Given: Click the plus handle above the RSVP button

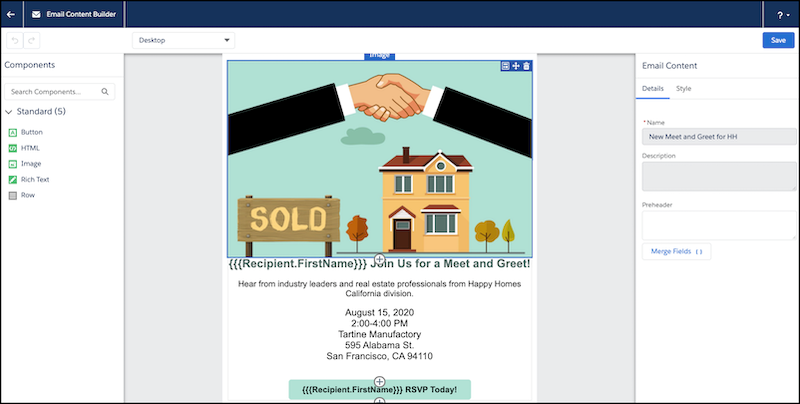Looking at the screenshot, I should (379, 380).
